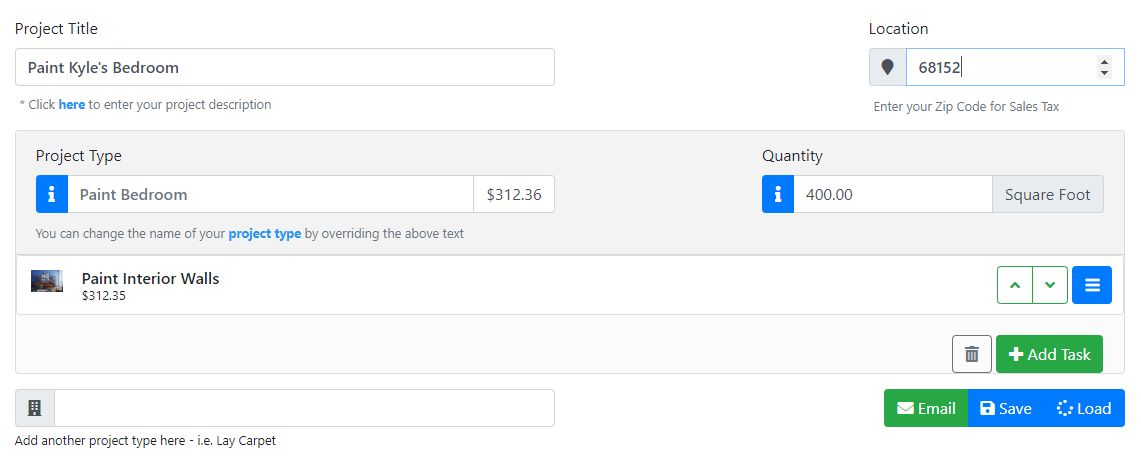Image resolution: width=1141 pixels, height=466 pixels.
Task: Click the 'project type' blue link text
Action: click(x=265, y=234)
